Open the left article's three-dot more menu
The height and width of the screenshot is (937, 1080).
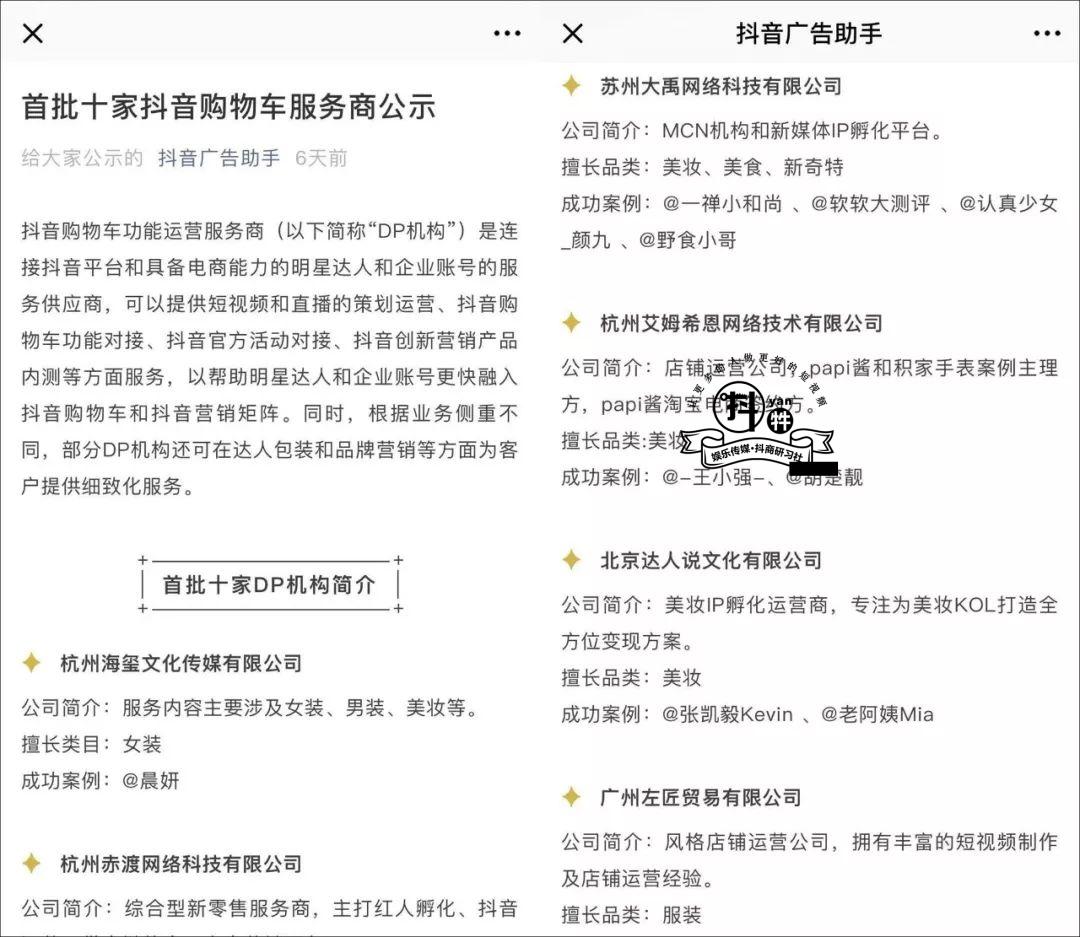tap(507, 34)
